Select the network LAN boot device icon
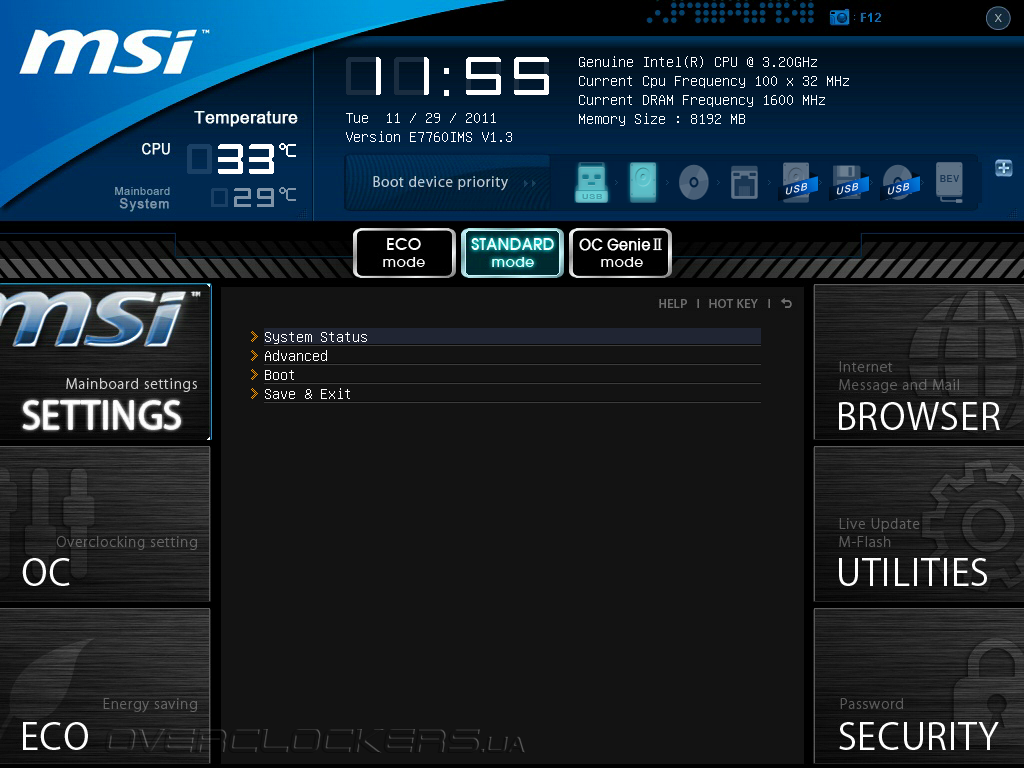 [x=744, y=182]
